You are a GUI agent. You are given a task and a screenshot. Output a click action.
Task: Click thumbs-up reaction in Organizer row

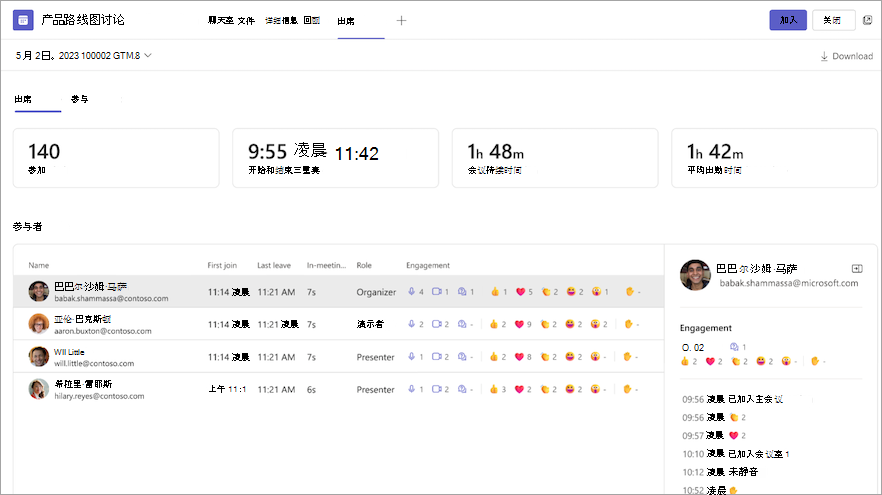pos(495,291)
